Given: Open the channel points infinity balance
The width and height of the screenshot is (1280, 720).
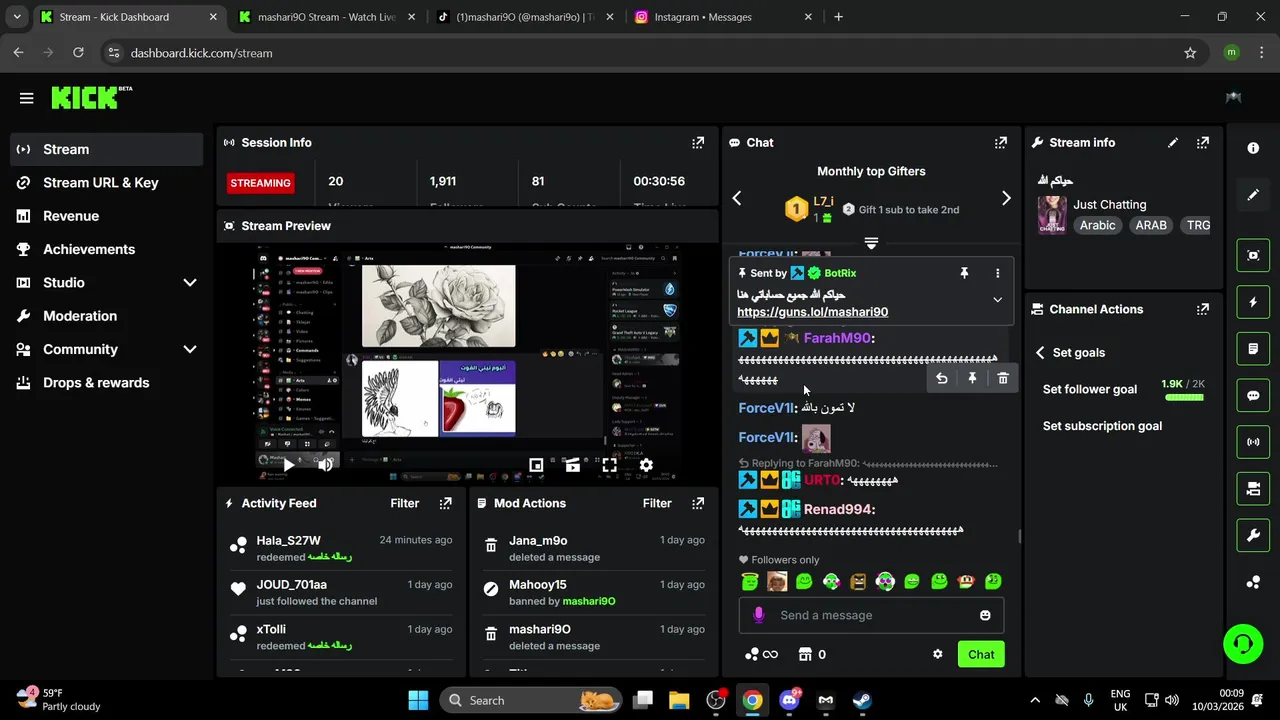Looking at the screenshot, I should click(761, 654).
